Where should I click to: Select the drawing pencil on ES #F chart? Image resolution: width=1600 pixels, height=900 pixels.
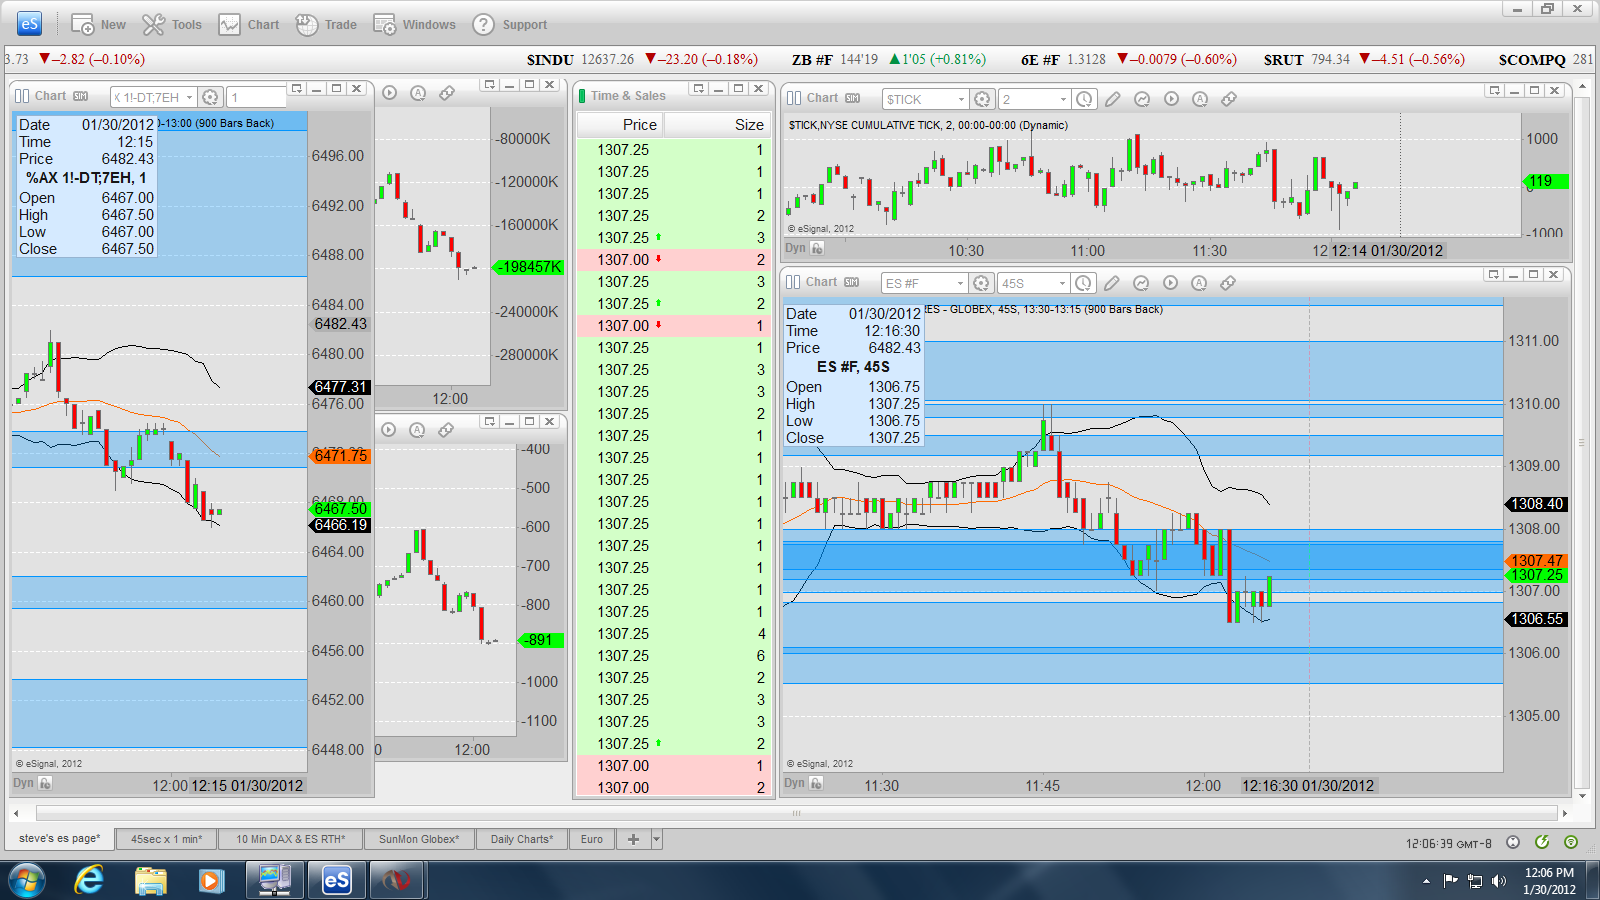(1112, 283)
